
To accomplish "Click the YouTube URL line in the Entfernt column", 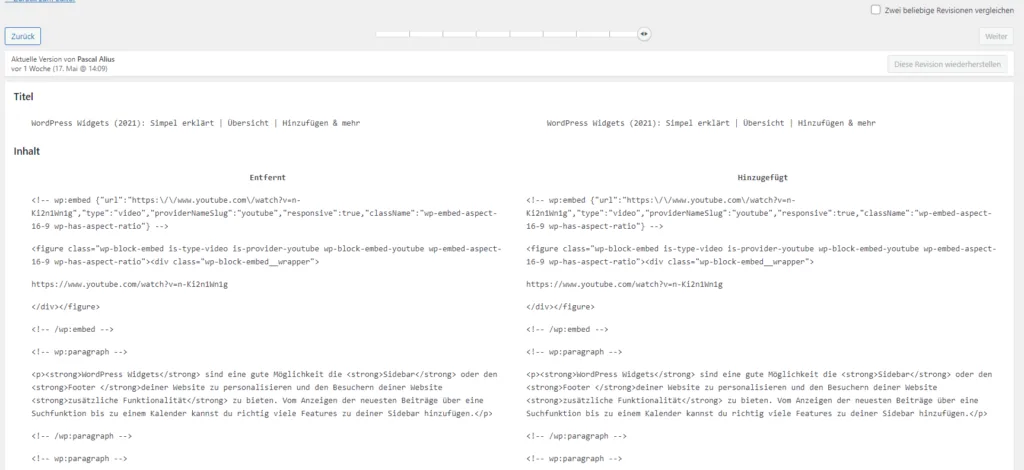I will click(x=129, y=284).
